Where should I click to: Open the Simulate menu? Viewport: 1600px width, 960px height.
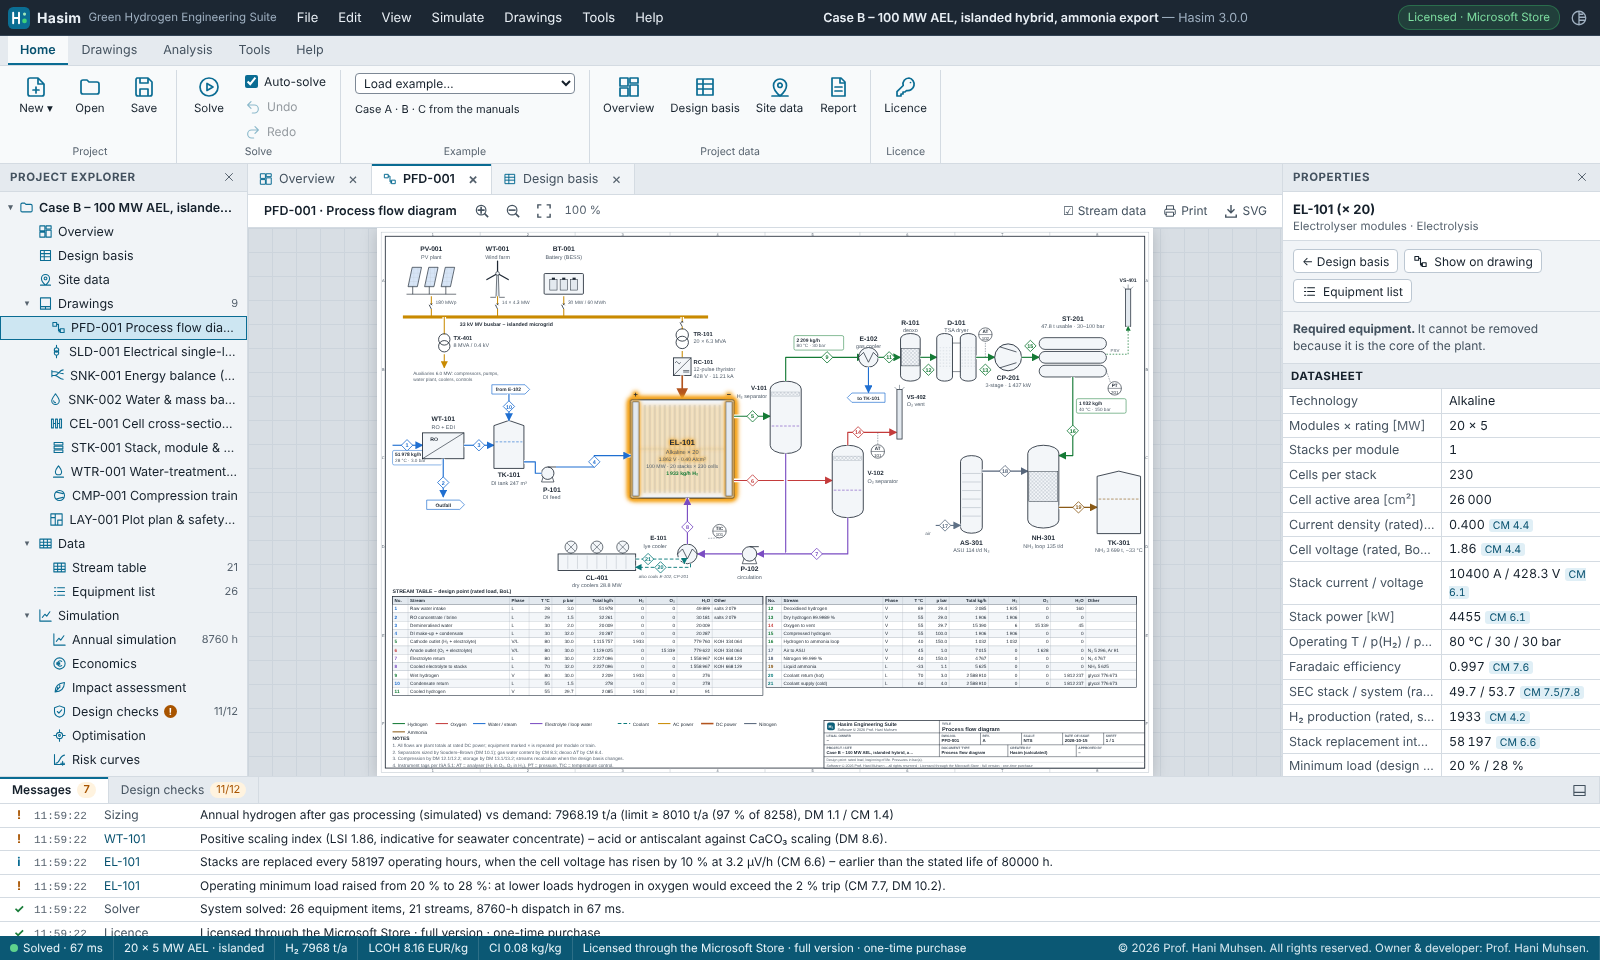pyautogui.click(x=458, y=18)
